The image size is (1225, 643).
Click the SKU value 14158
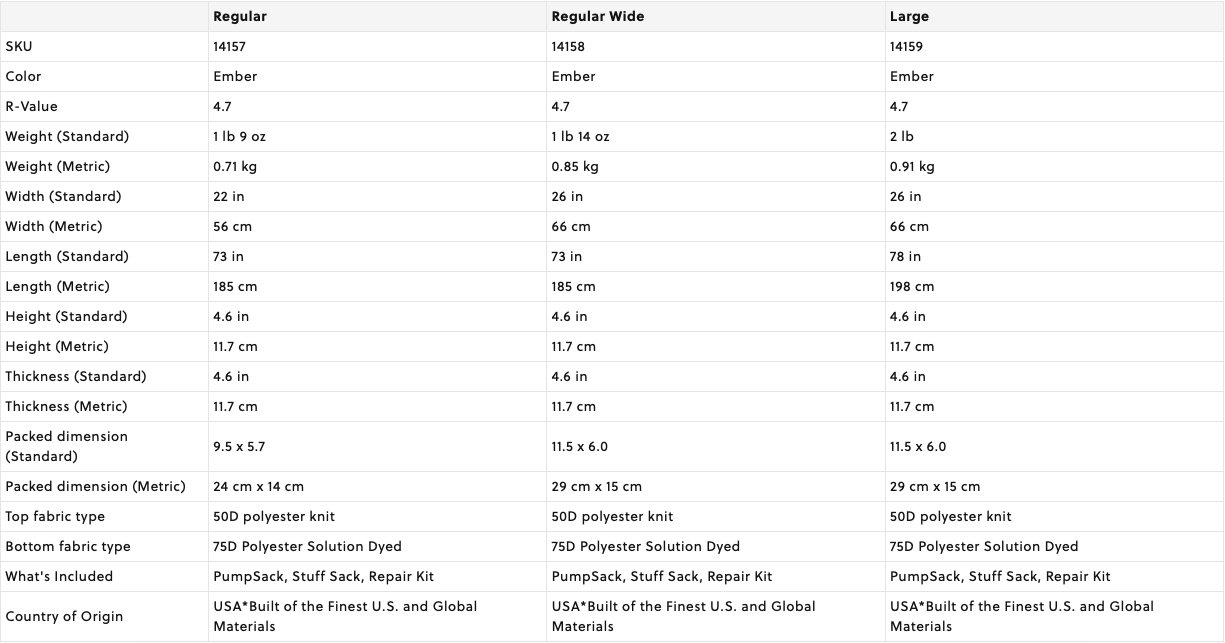tap(568, 47)
